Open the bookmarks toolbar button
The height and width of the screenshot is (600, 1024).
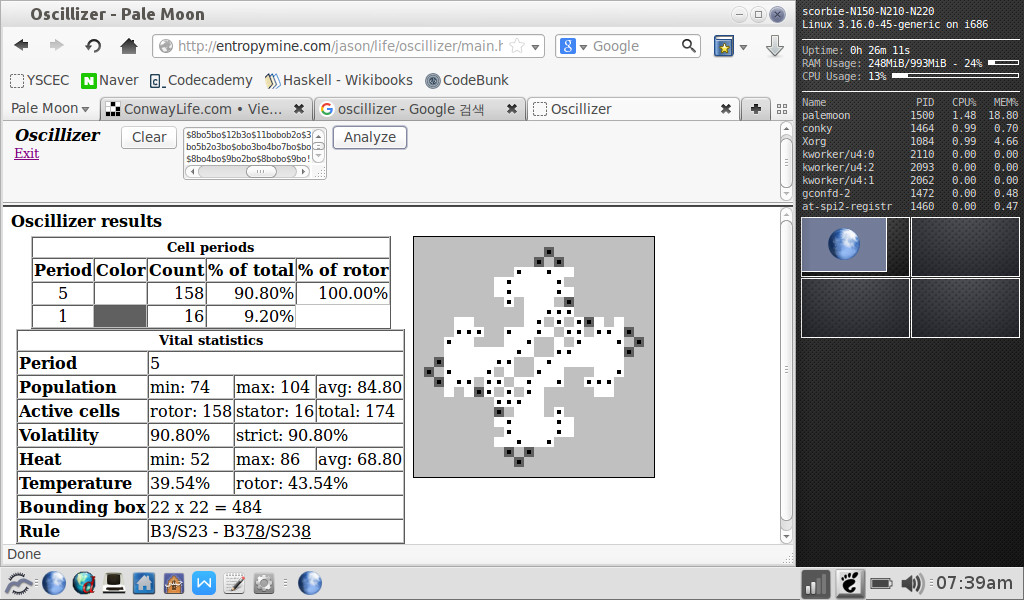pos(724,46)
